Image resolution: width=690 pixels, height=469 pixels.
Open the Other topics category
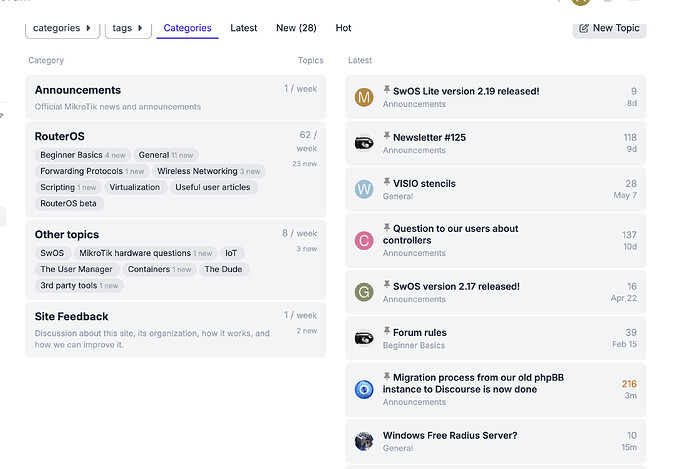coord(67,234)
